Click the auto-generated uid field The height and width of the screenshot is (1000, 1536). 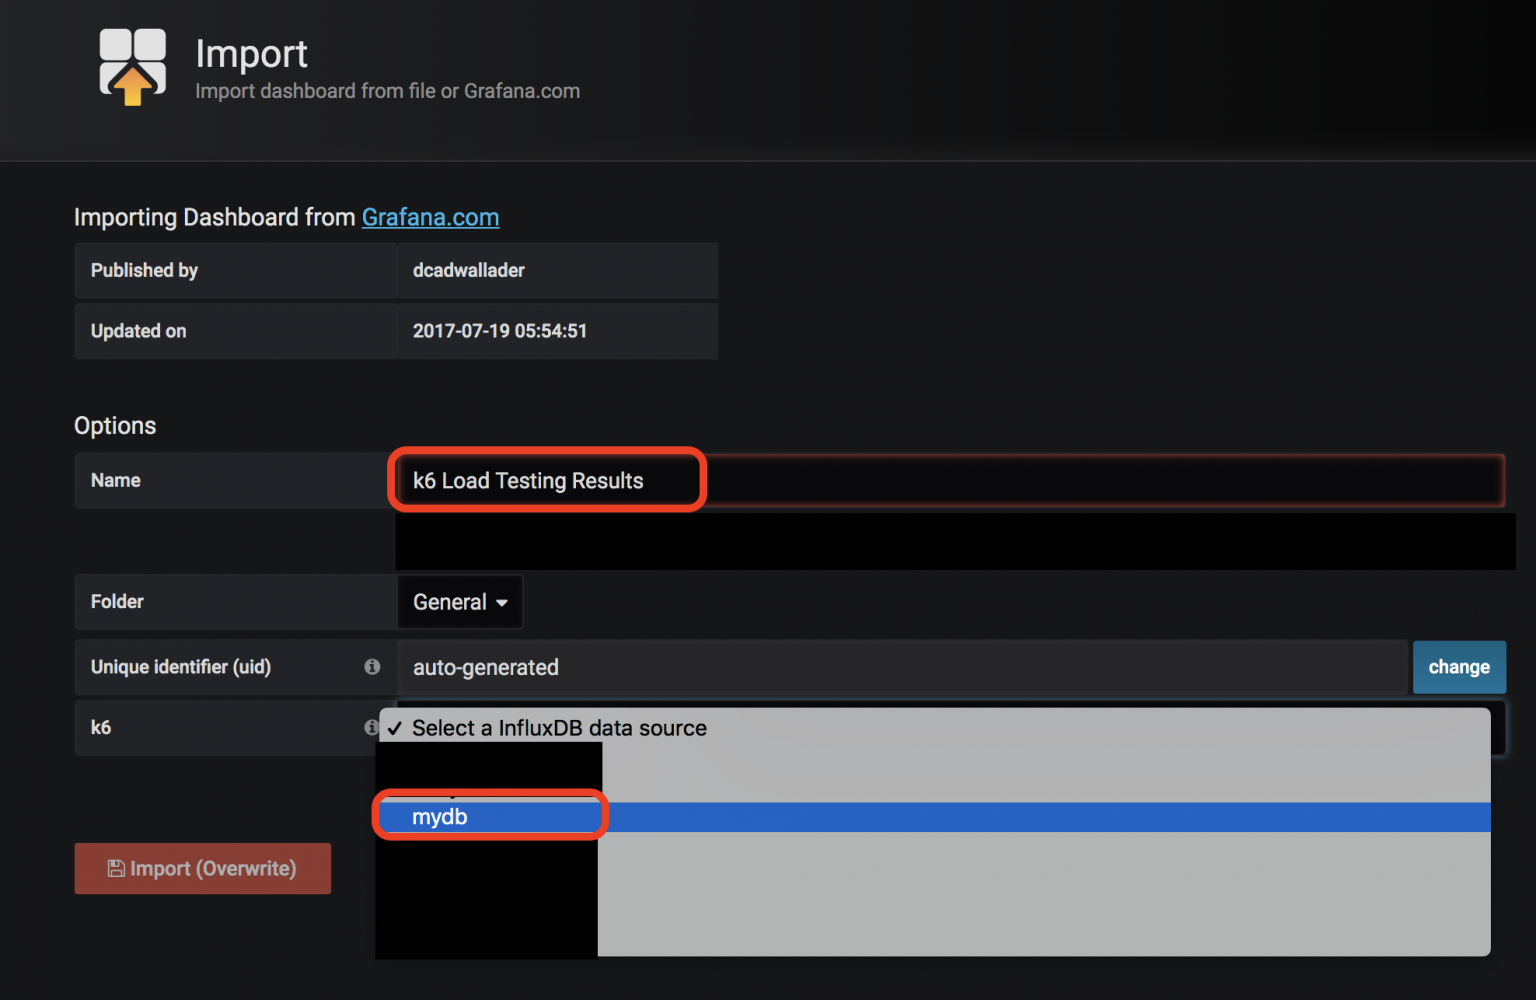coord(902,667)
